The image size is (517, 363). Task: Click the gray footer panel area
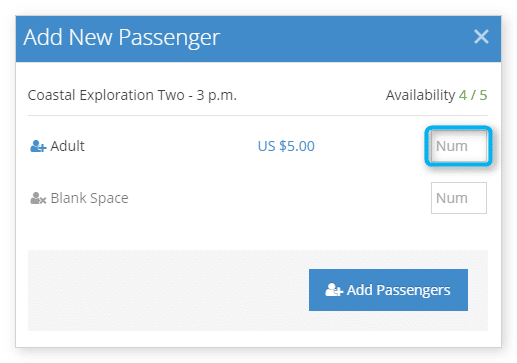click(258, 290)
